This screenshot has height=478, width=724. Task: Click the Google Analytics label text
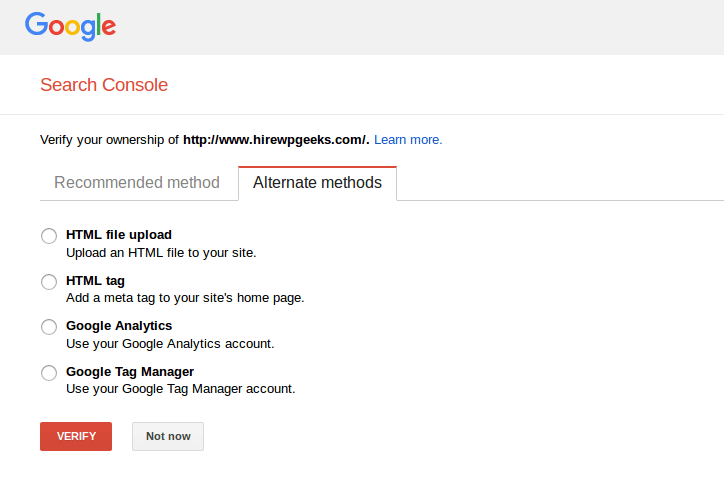[119, 326]
